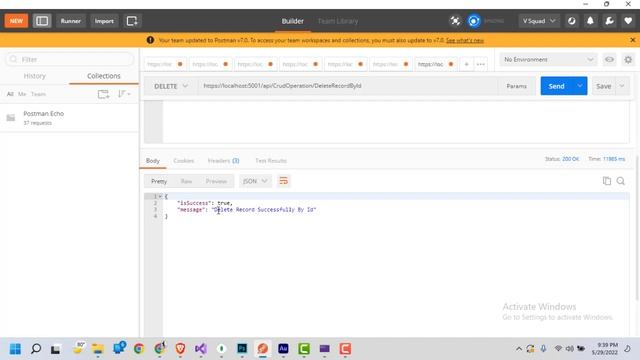
Task: Dismiss the orange update banner
Action: click(633, 40)
